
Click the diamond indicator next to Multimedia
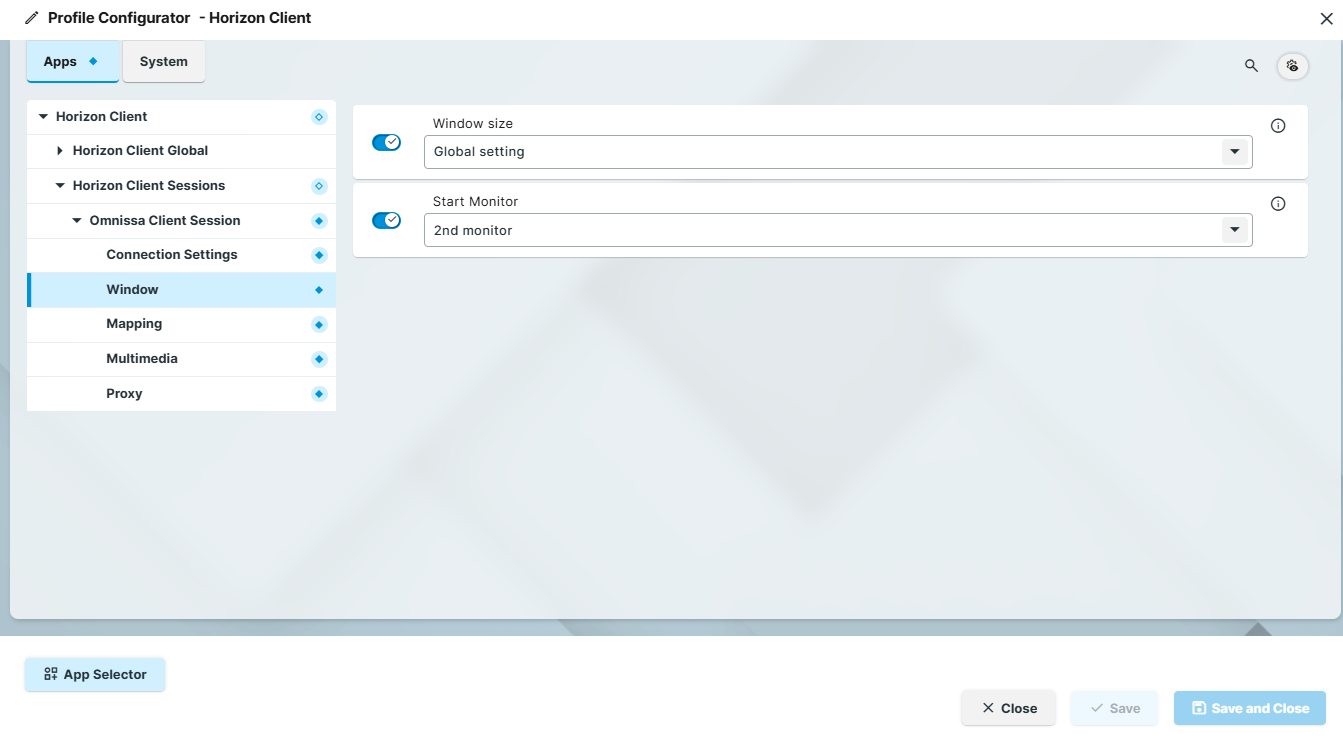coord(318,359)
